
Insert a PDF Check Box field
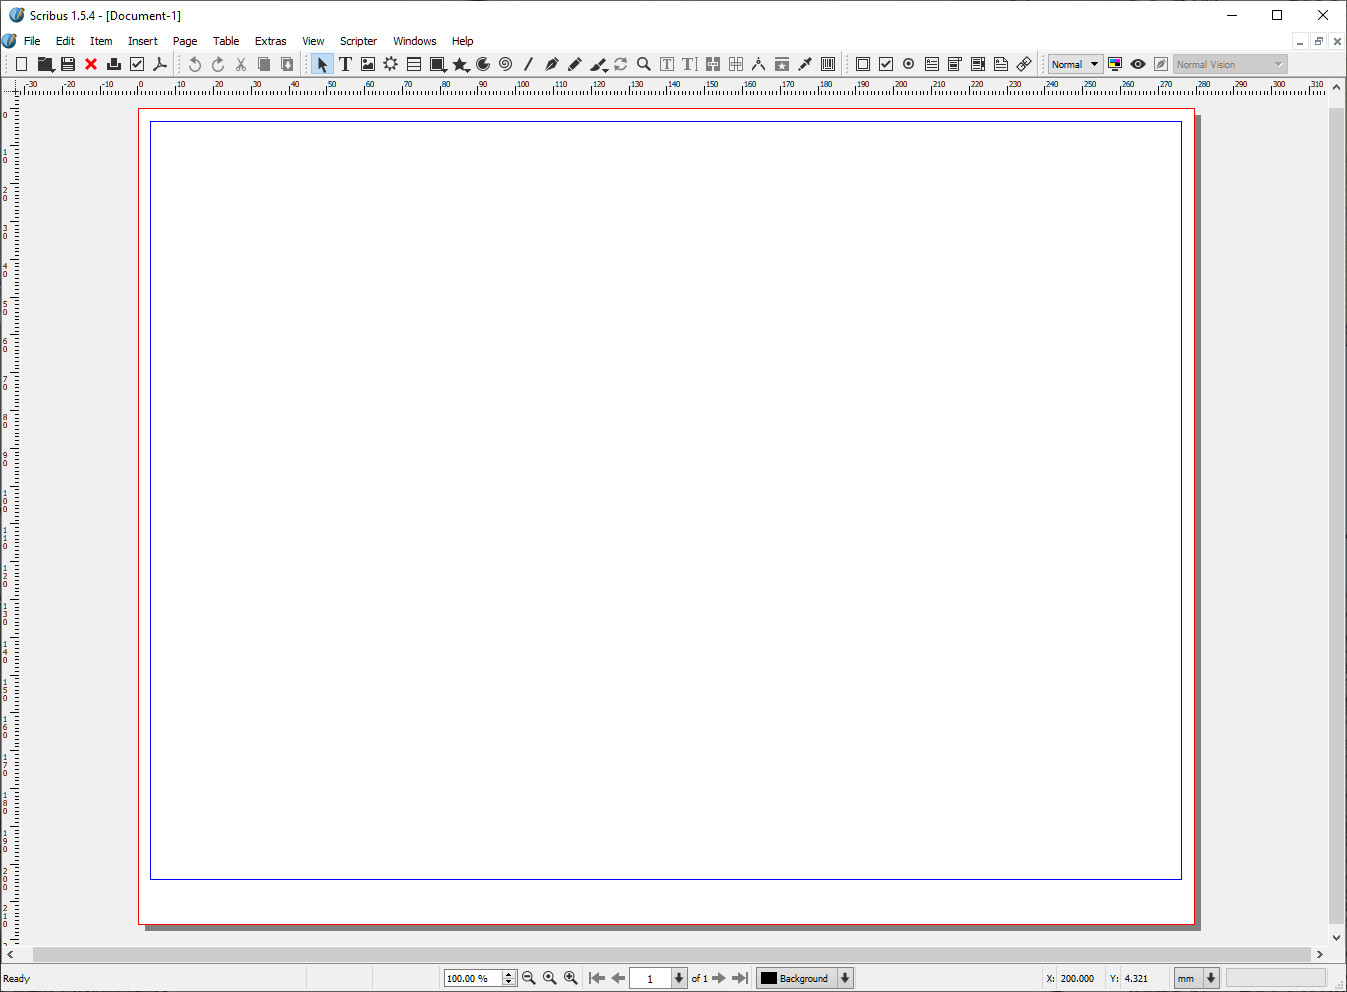pyautogui.click(x=886, y=64)
